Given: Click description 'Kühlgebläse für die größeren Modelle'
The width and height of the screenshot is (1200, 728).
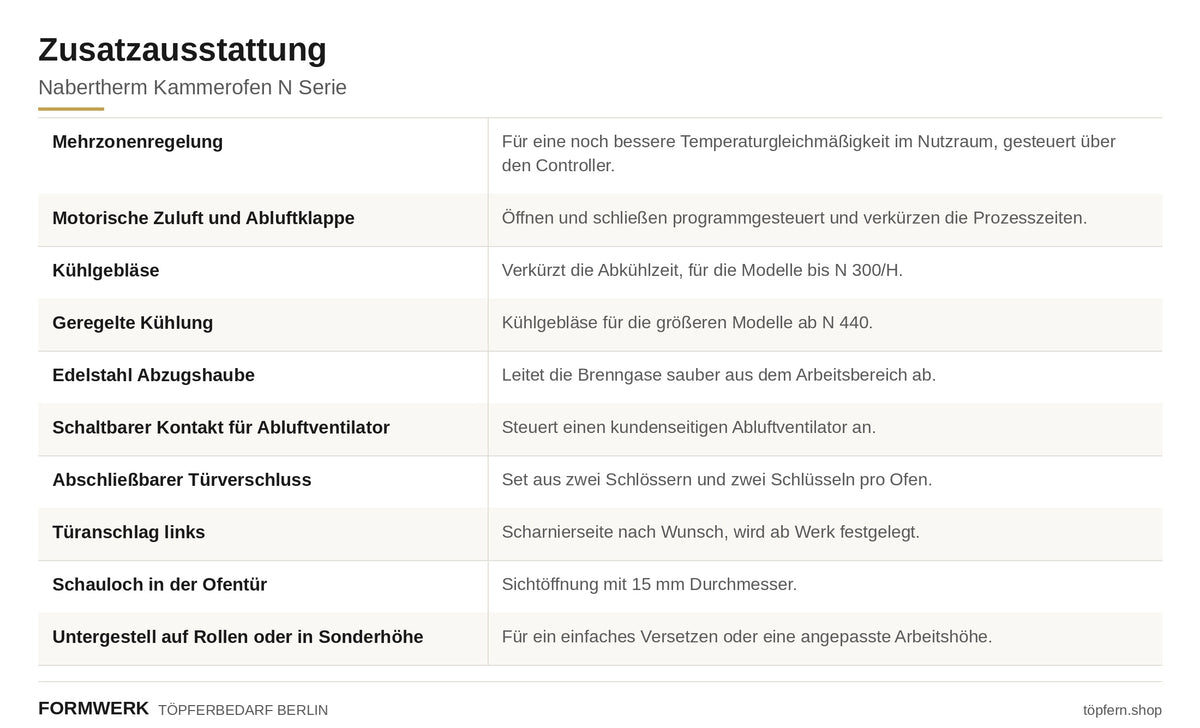Looking at the screenshot, I should pos(687,323).
